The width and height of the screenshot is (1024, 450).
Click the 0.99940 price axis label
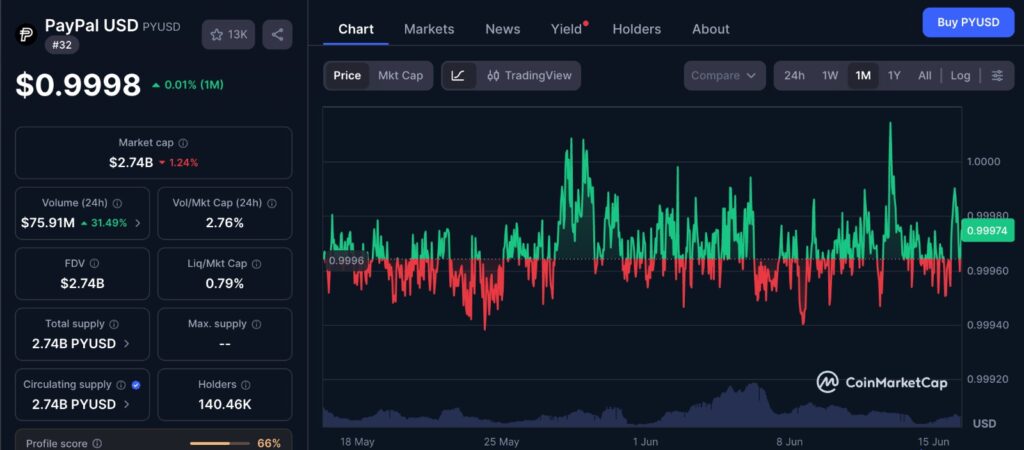pyautogui.click(x=987, y=325)
